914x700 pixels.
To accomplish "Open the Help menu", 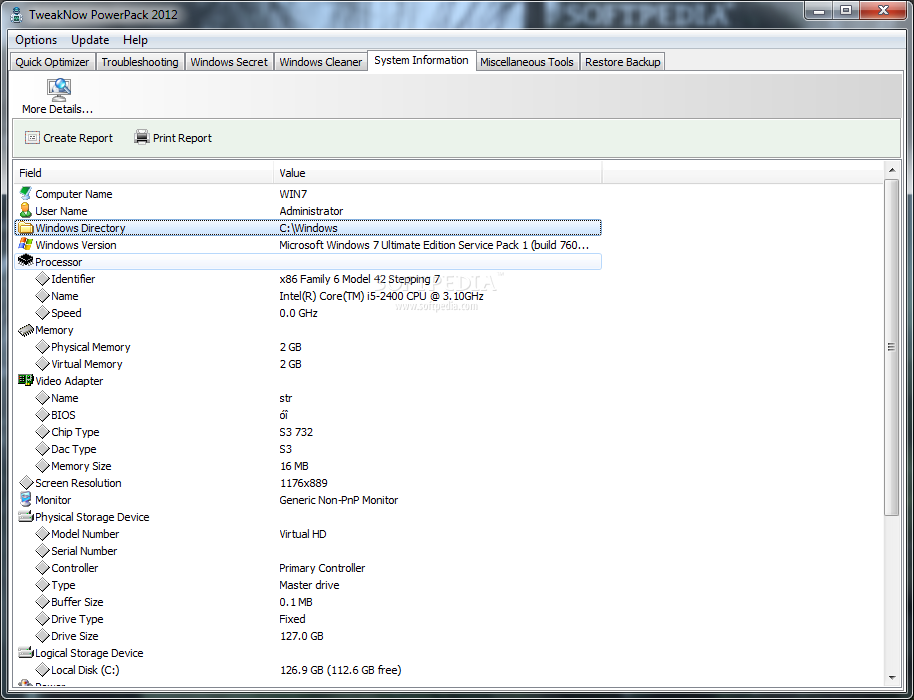I will [x=135, y=40].
